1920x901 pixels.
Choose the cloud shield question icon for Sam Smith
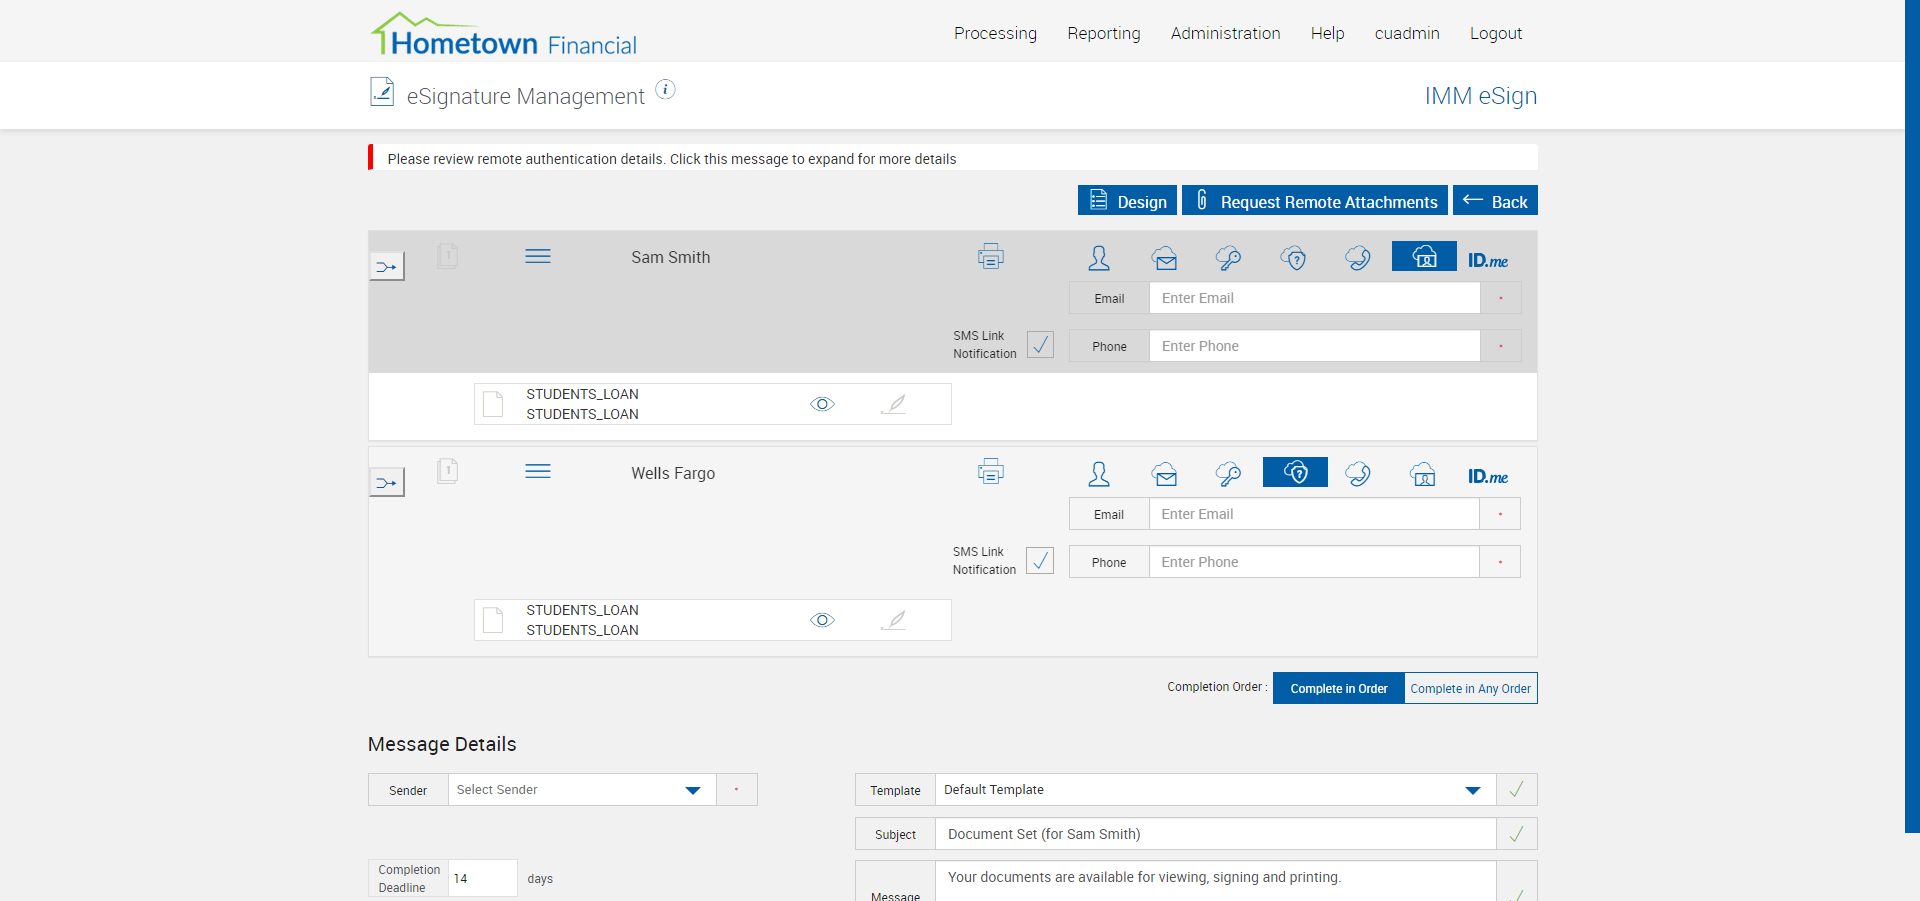point(1294,258)
